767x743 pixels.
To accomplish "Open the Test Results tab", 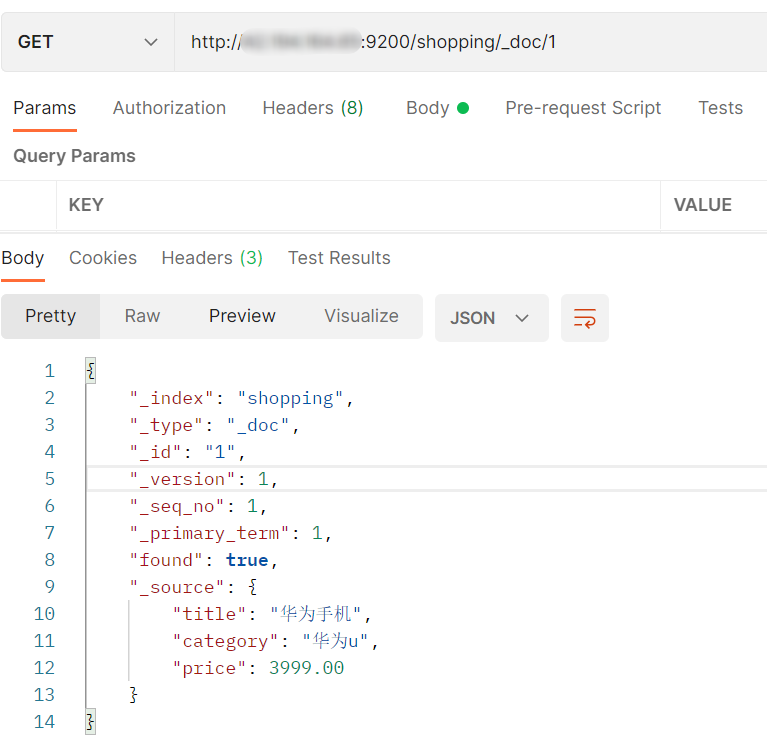I will click(339, 258).
